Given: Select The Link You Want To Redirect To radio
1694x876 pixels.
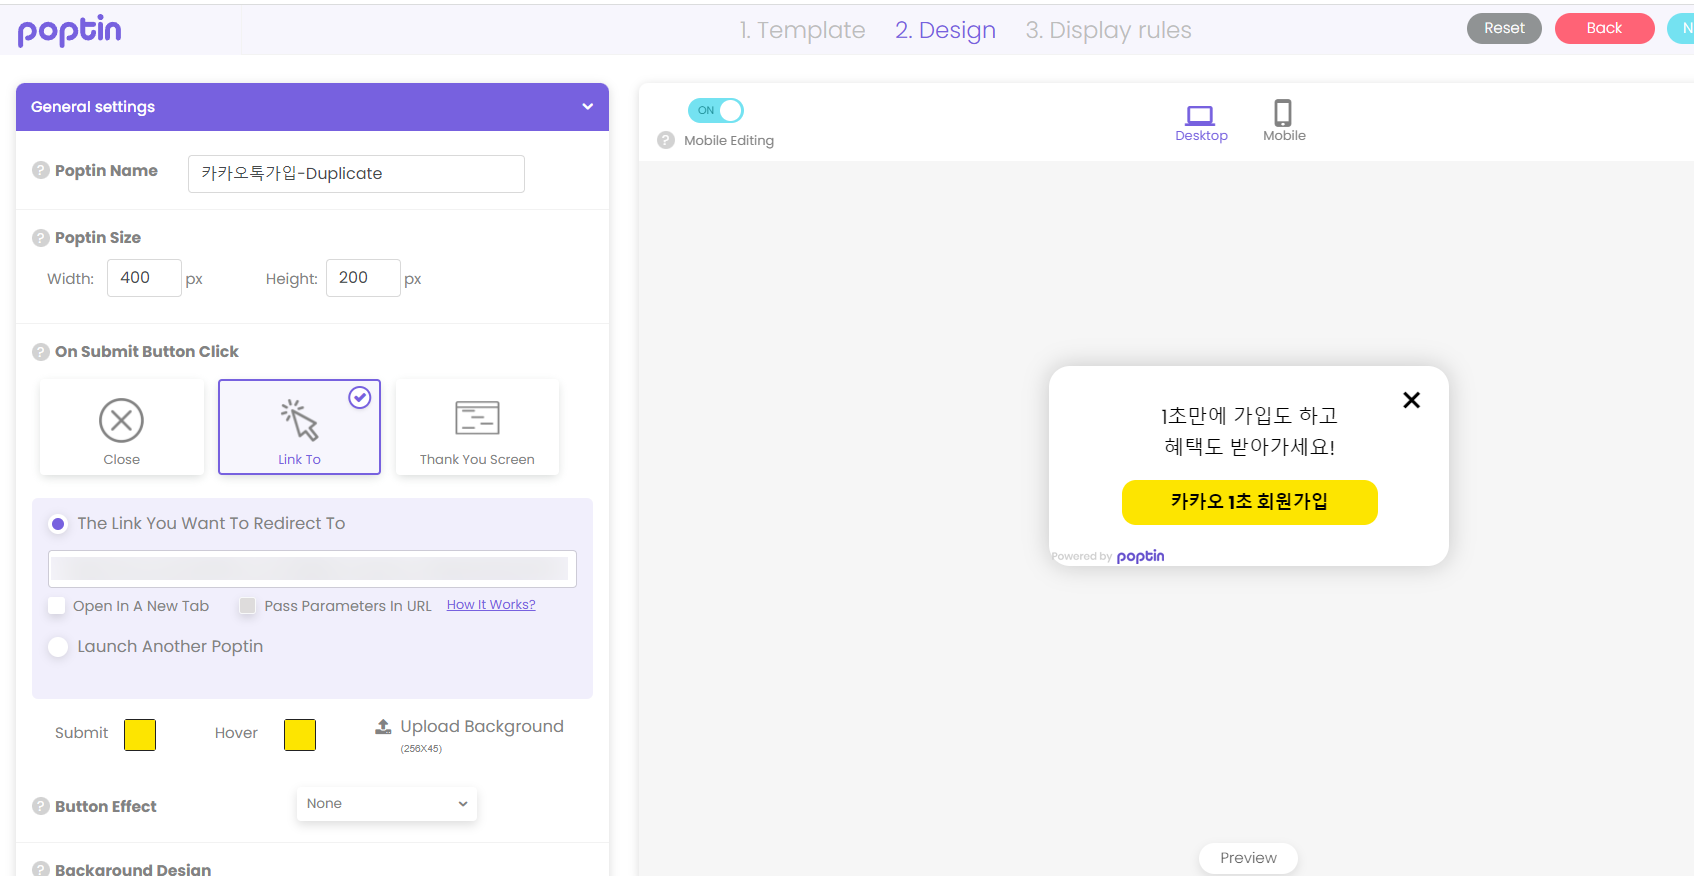Looking at the screenshot, I should point(58,524).
